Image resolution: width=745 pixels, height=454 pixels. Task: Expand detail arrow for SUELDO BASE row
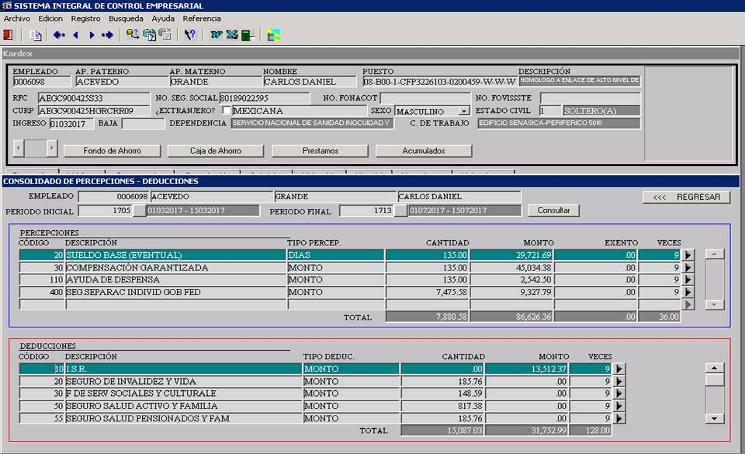(x=688, y=255)
